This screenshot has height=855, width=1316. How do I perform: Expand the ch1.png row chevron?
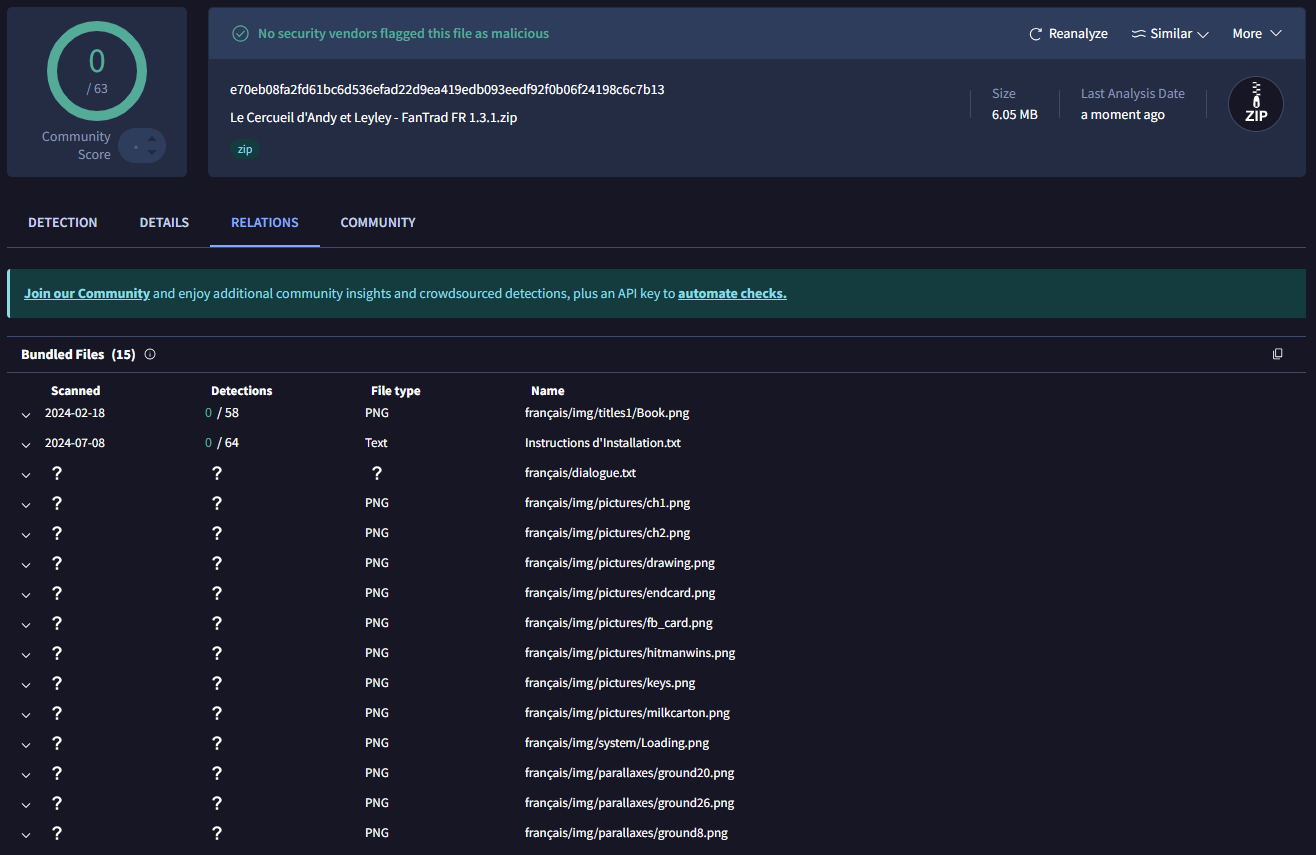[27, 504]
